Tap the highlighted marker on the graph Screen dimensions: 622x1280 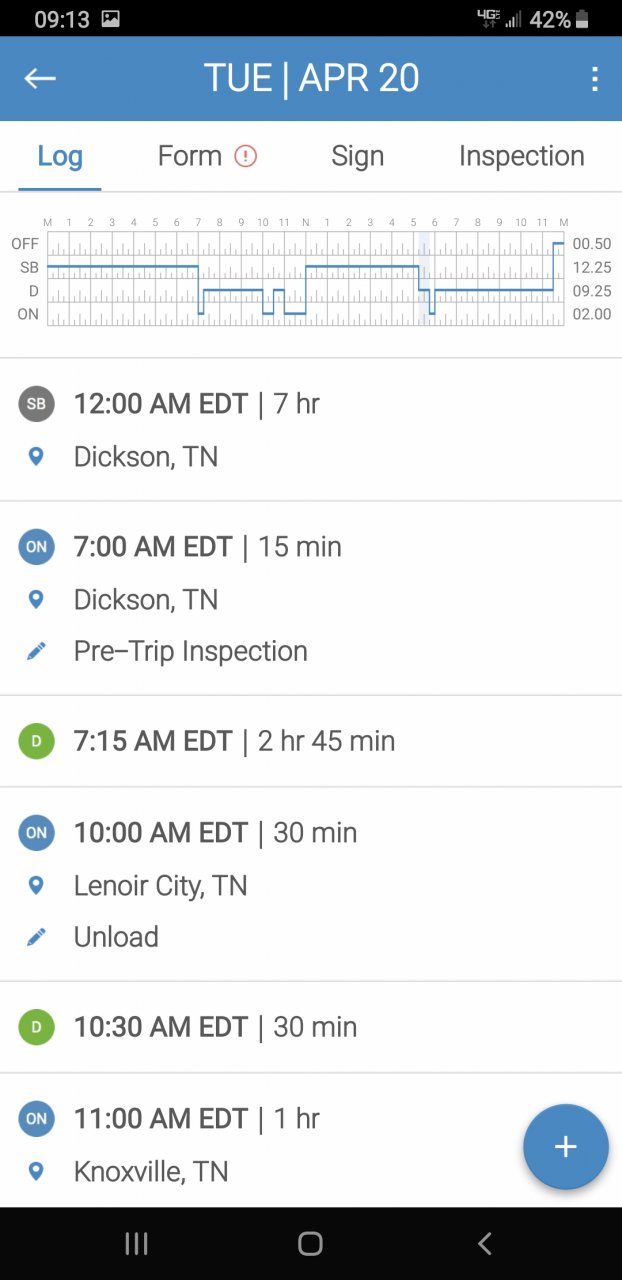(x=424, y=278)
